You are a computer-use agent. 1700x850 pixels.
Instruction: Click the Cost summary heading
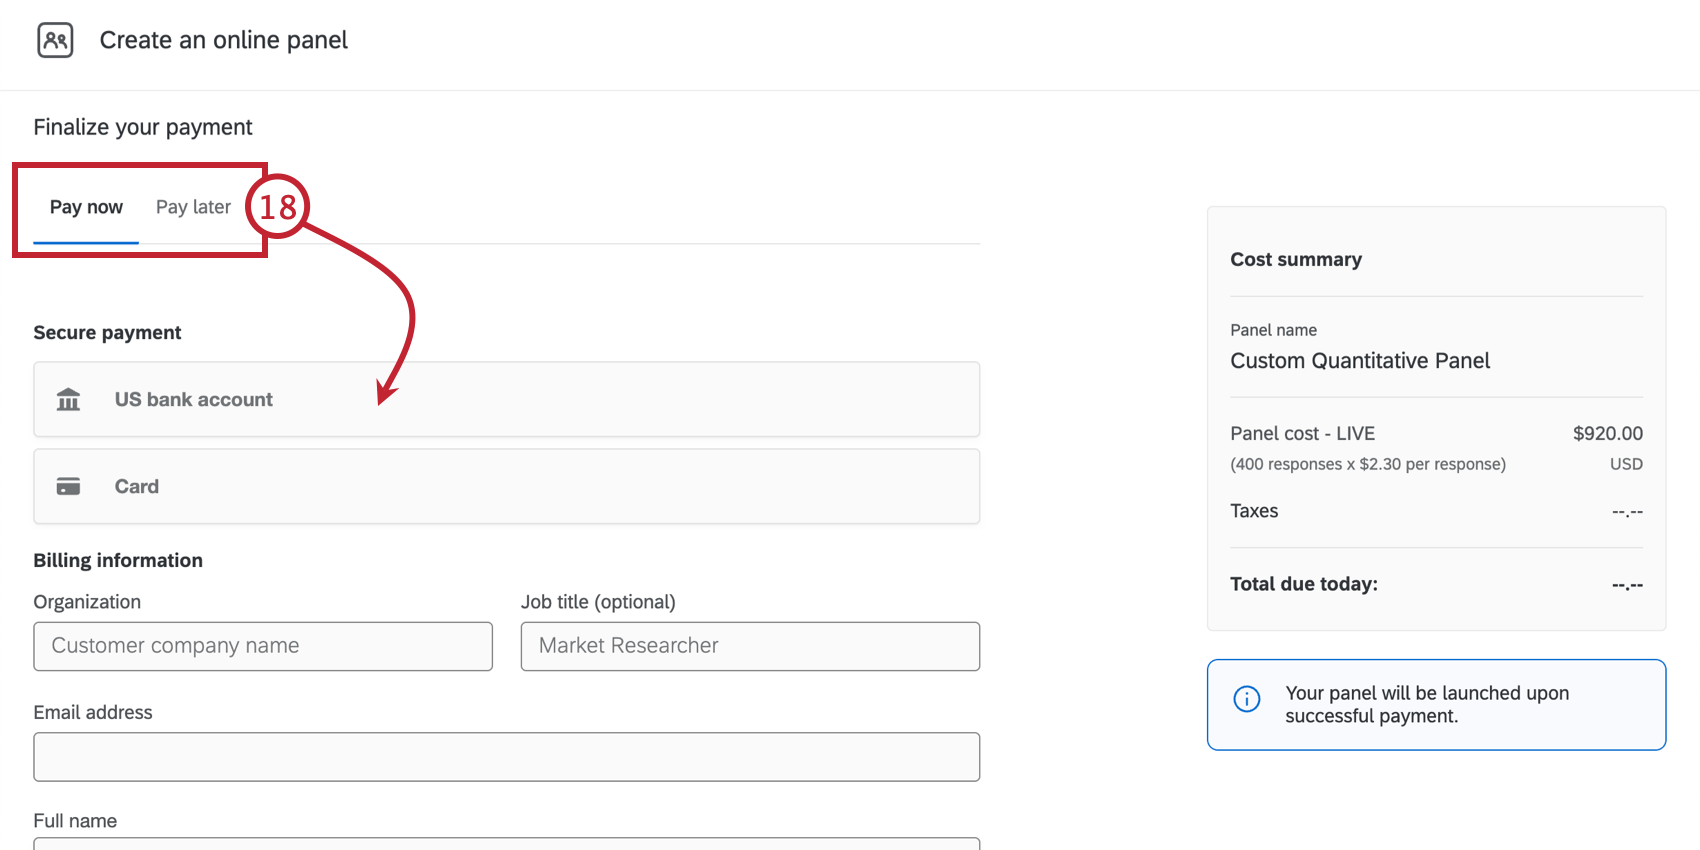click(1296, 260)
